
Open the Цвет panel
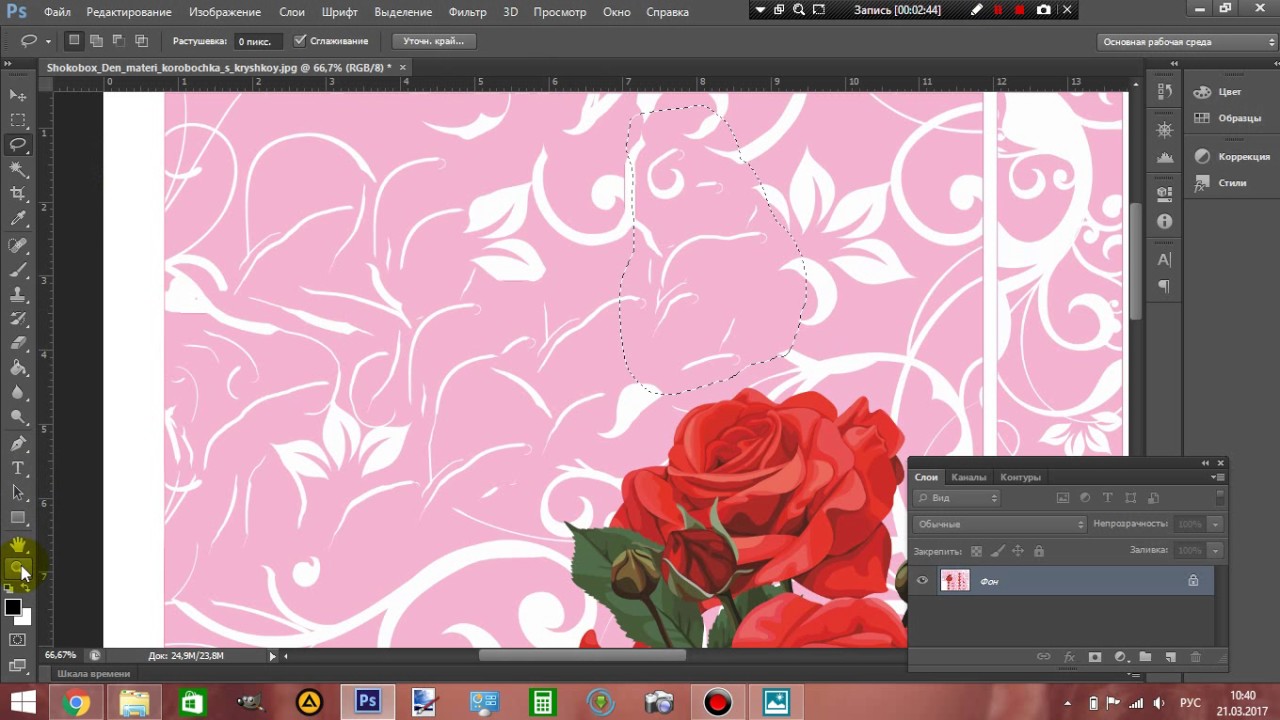pyautogui.click(x=1229, y=92)
